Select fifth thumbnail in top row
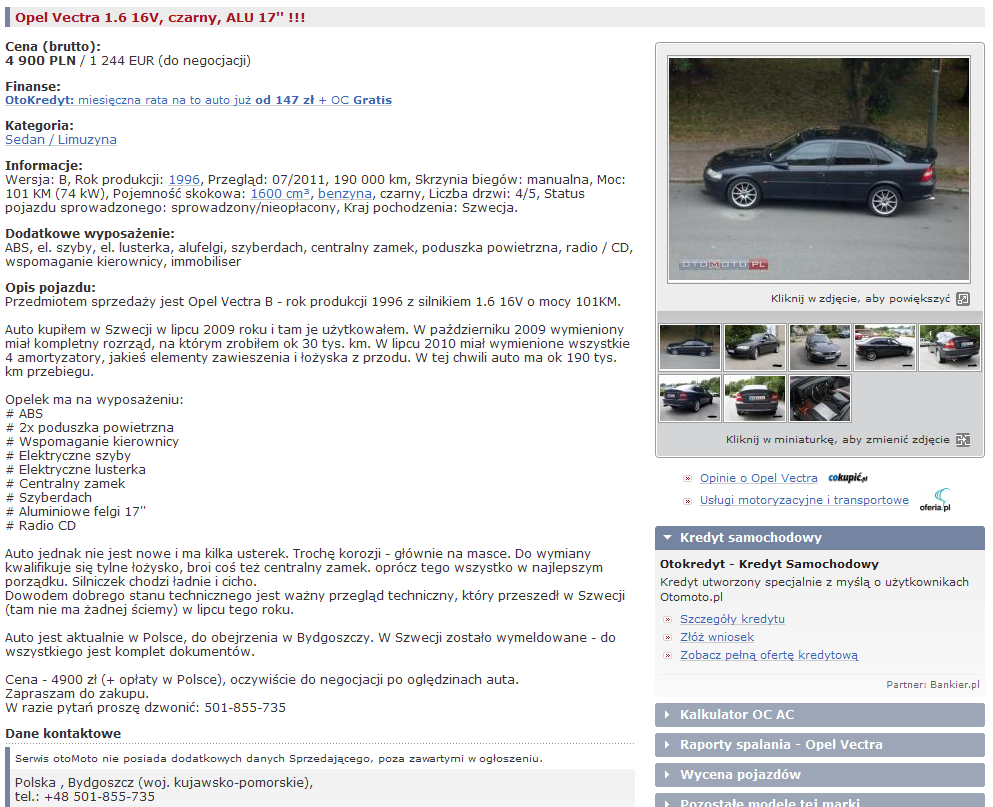 950,347
